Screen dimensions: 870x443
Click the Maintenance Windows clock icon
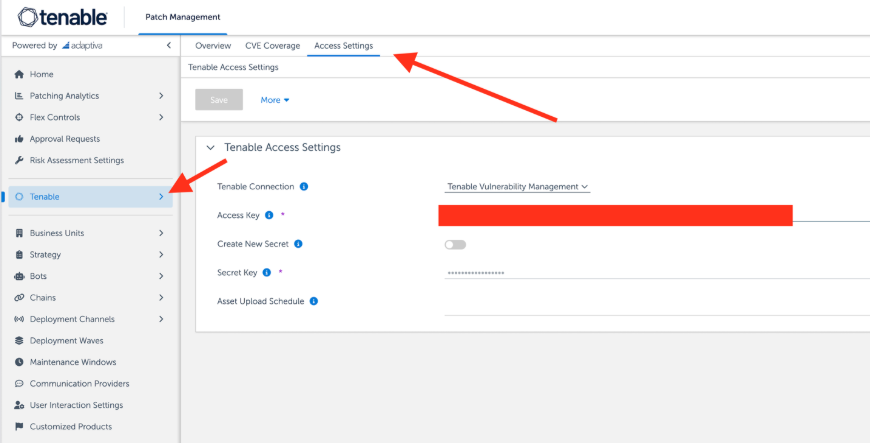click(x=19, y=362)
